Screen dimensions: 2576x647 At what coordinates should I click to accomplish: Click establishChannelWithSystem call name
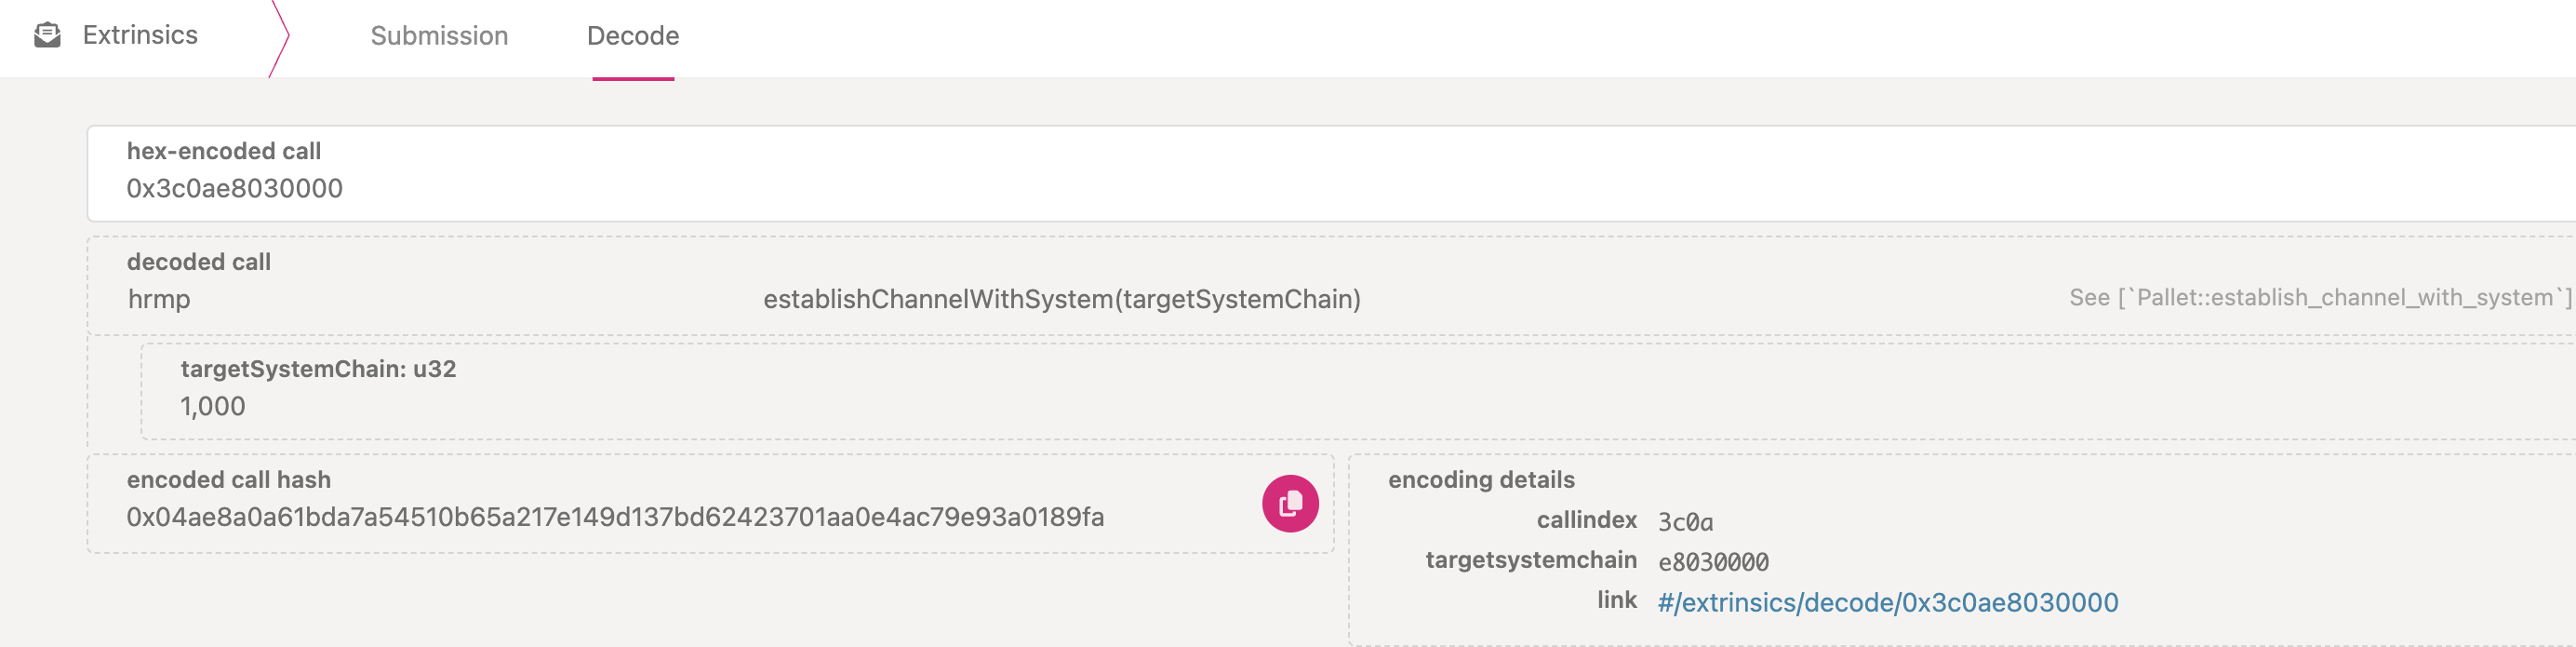1062,299
